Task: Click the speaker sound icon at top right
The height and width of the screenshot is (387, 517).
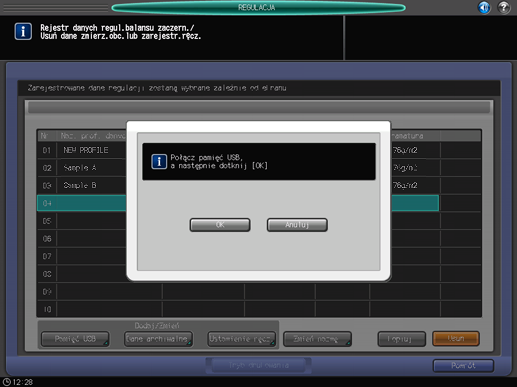Action: tap(484, 7)
